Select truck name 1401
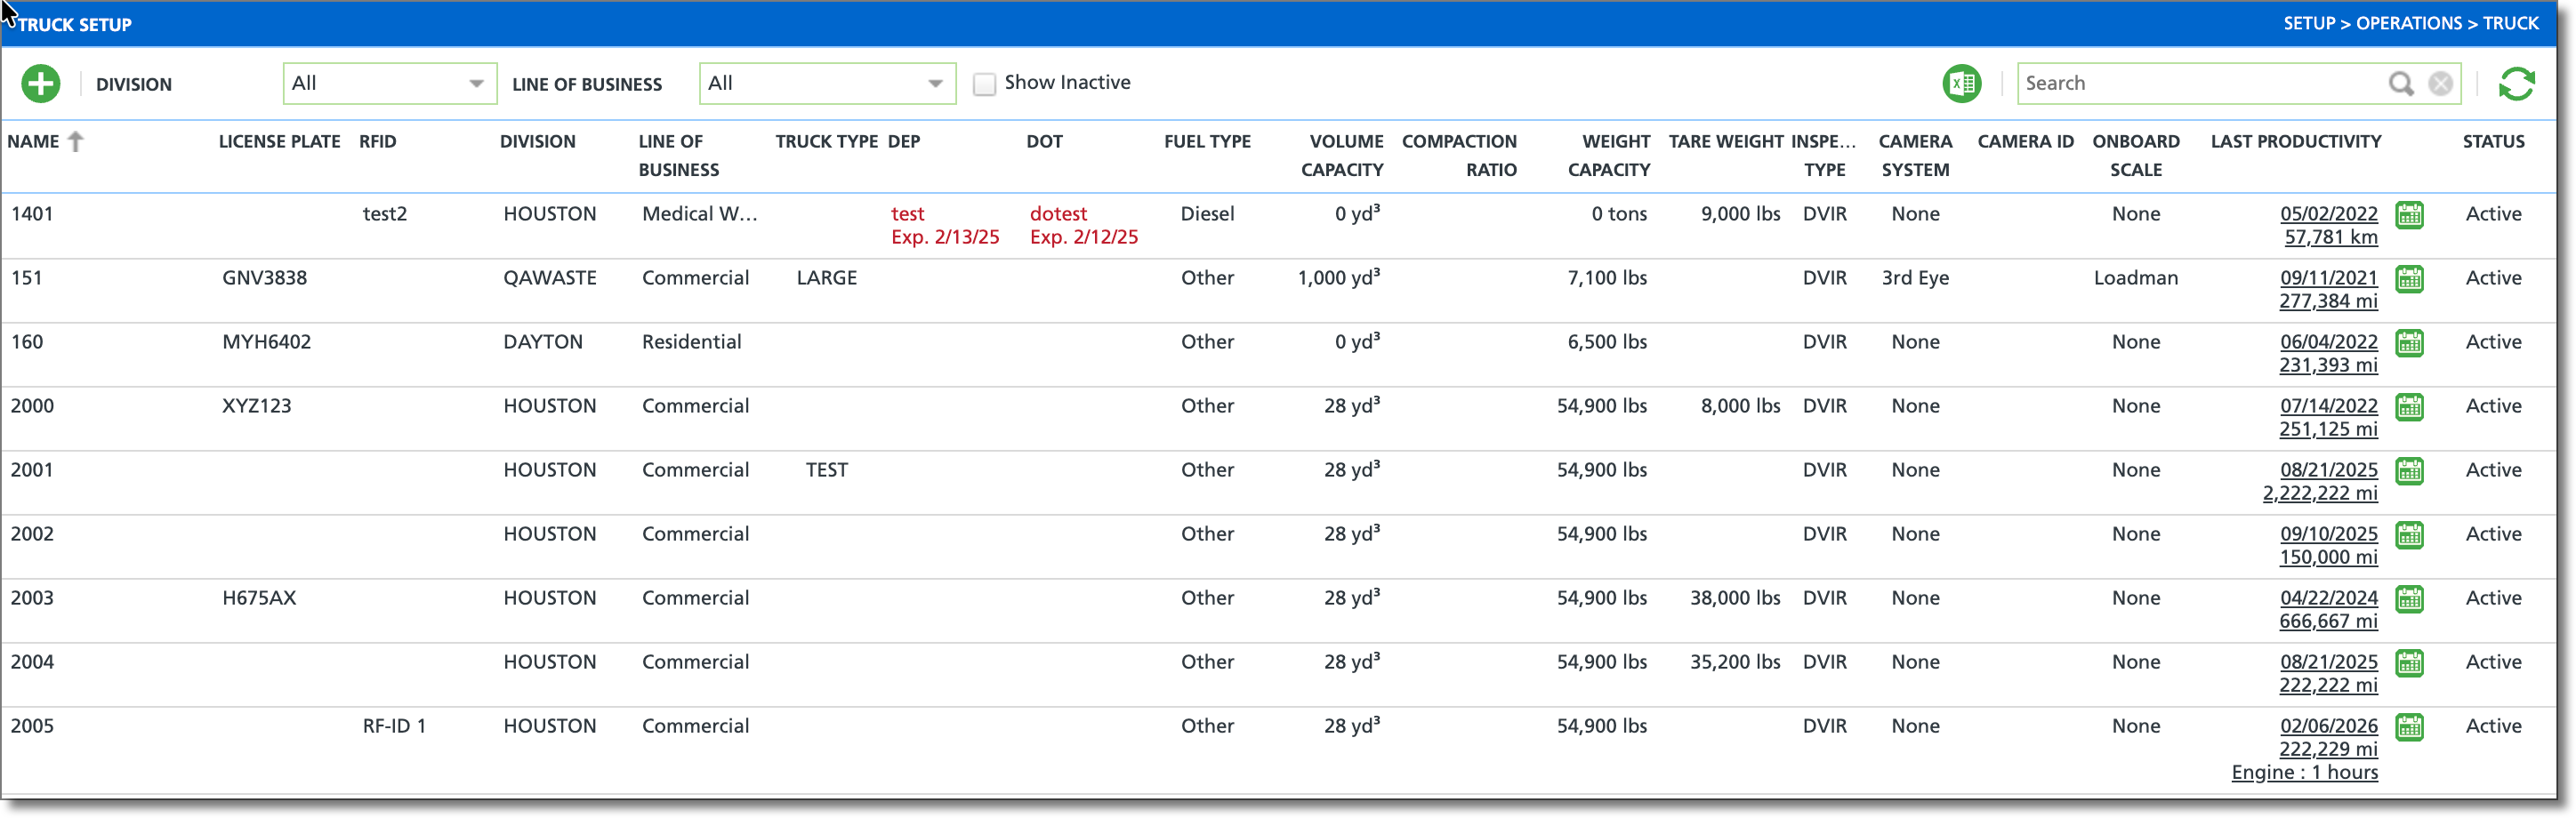2576x818 pixels. pyautogui.click(x=32, y=214)
